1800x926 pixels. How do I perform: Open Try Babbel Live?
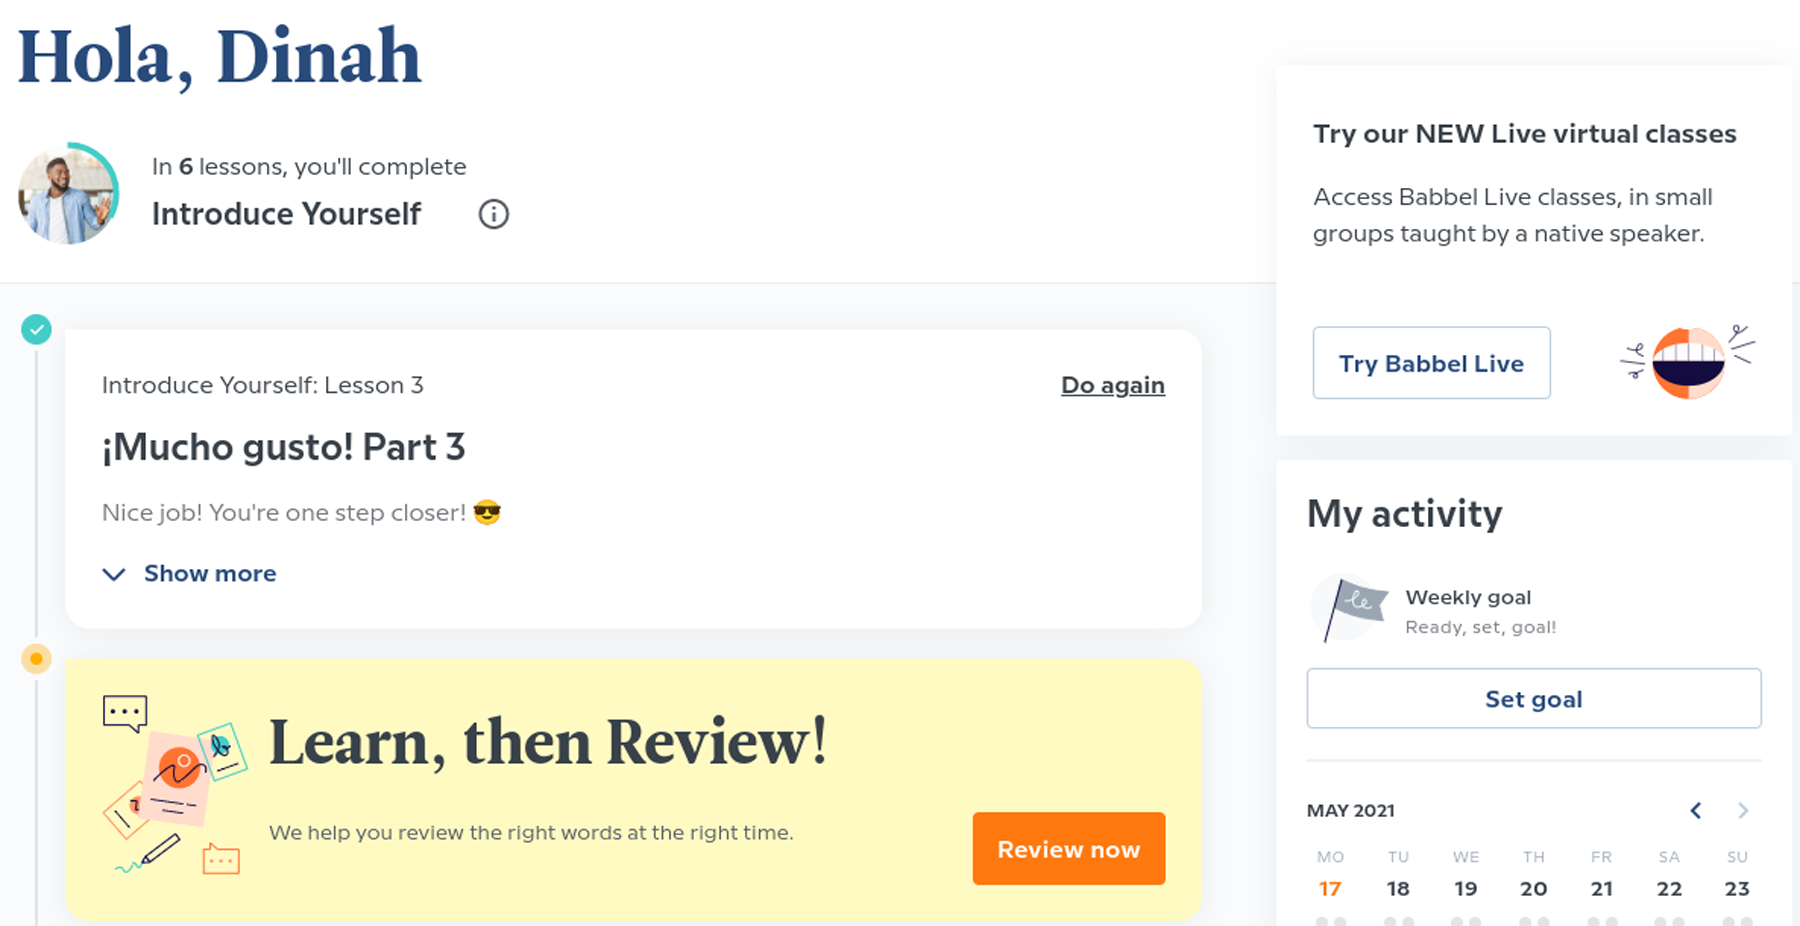coord(1431,363)
